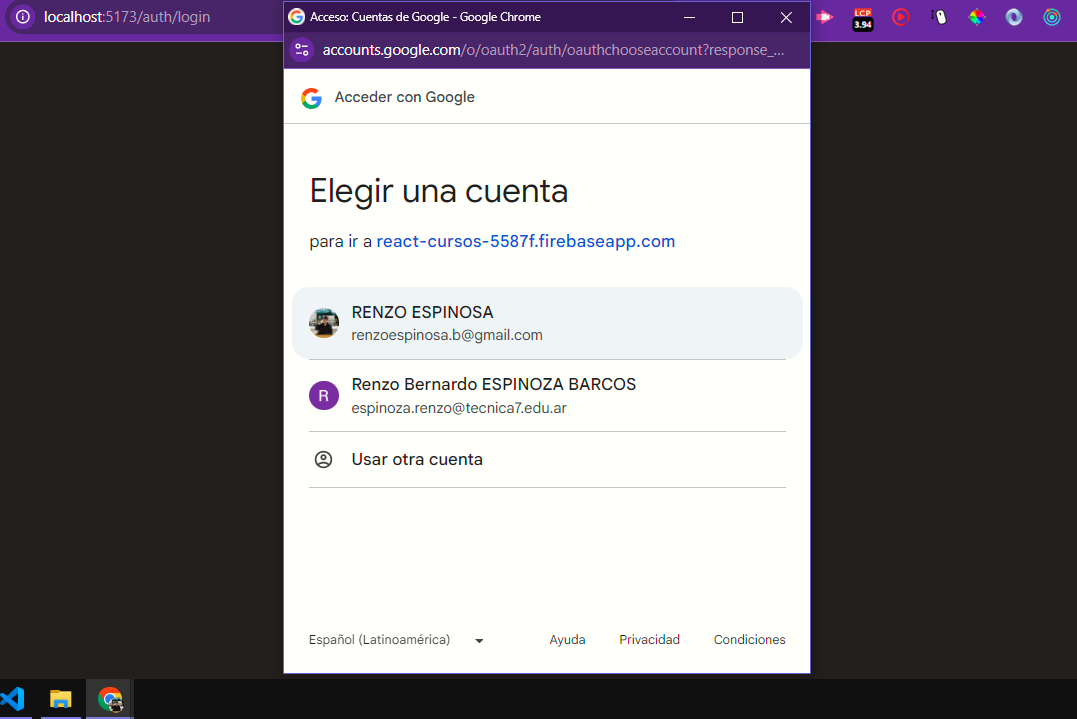
Task: Click the Google G logo in header
Action: (x=311, y=98)
